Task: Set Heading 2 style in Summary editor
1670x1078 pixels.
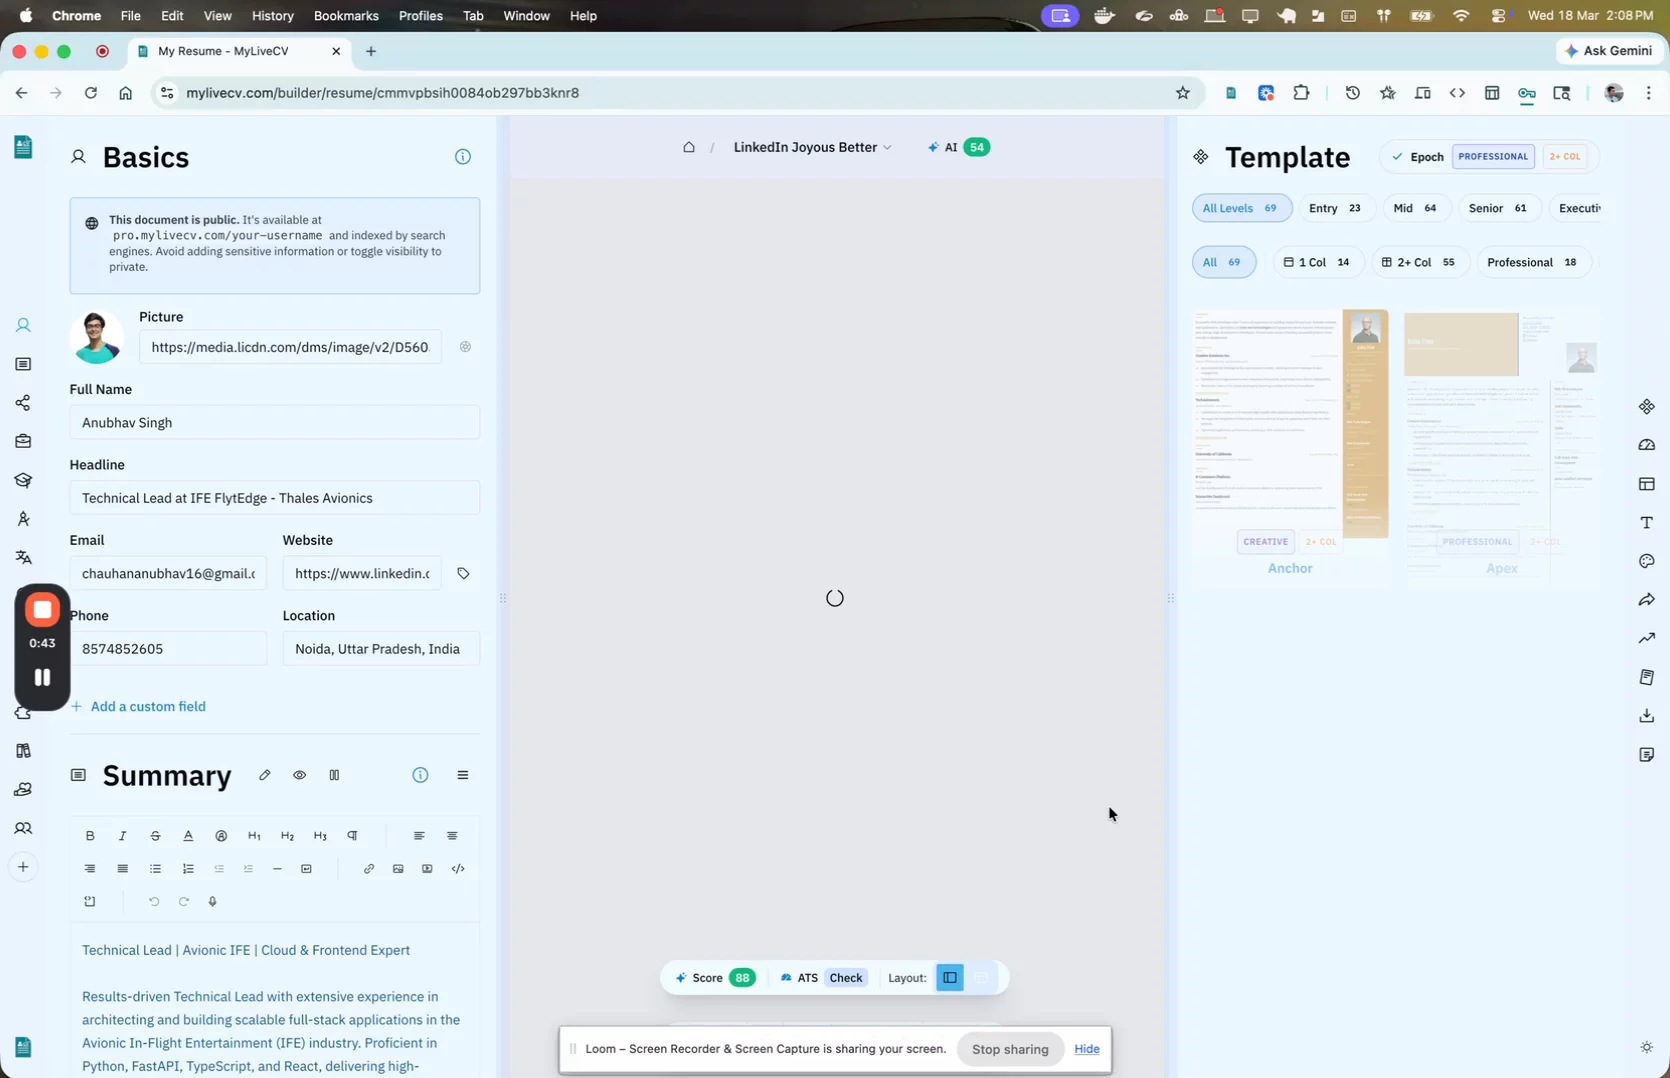Action: 287,835
